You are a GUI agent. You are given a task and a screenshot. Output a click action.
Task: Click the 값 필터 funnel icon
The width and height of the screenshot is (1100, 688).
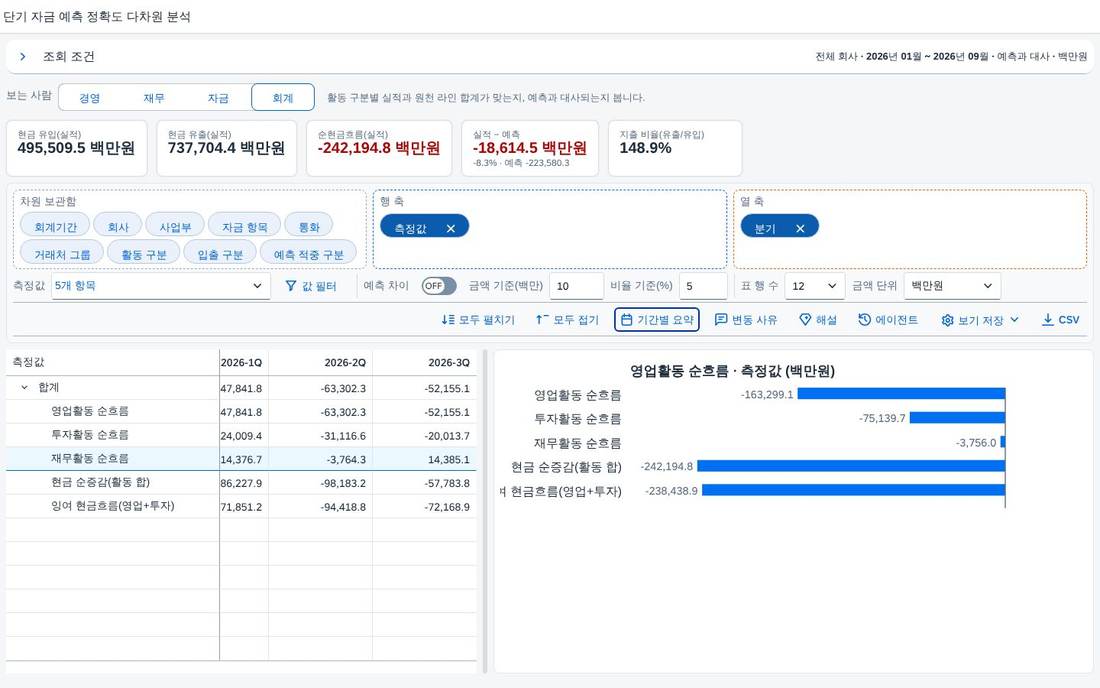pos(290,286)
